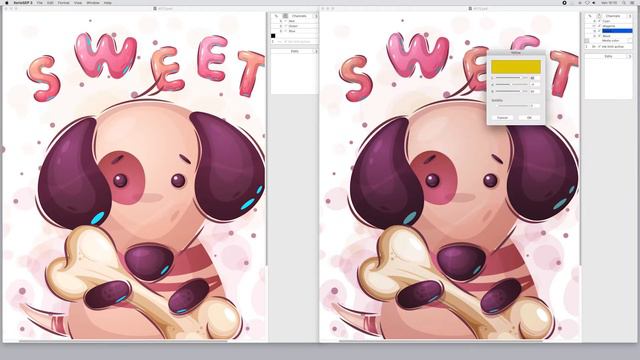
Task: Open the Window menu
Action: click(x=93, y=2)
